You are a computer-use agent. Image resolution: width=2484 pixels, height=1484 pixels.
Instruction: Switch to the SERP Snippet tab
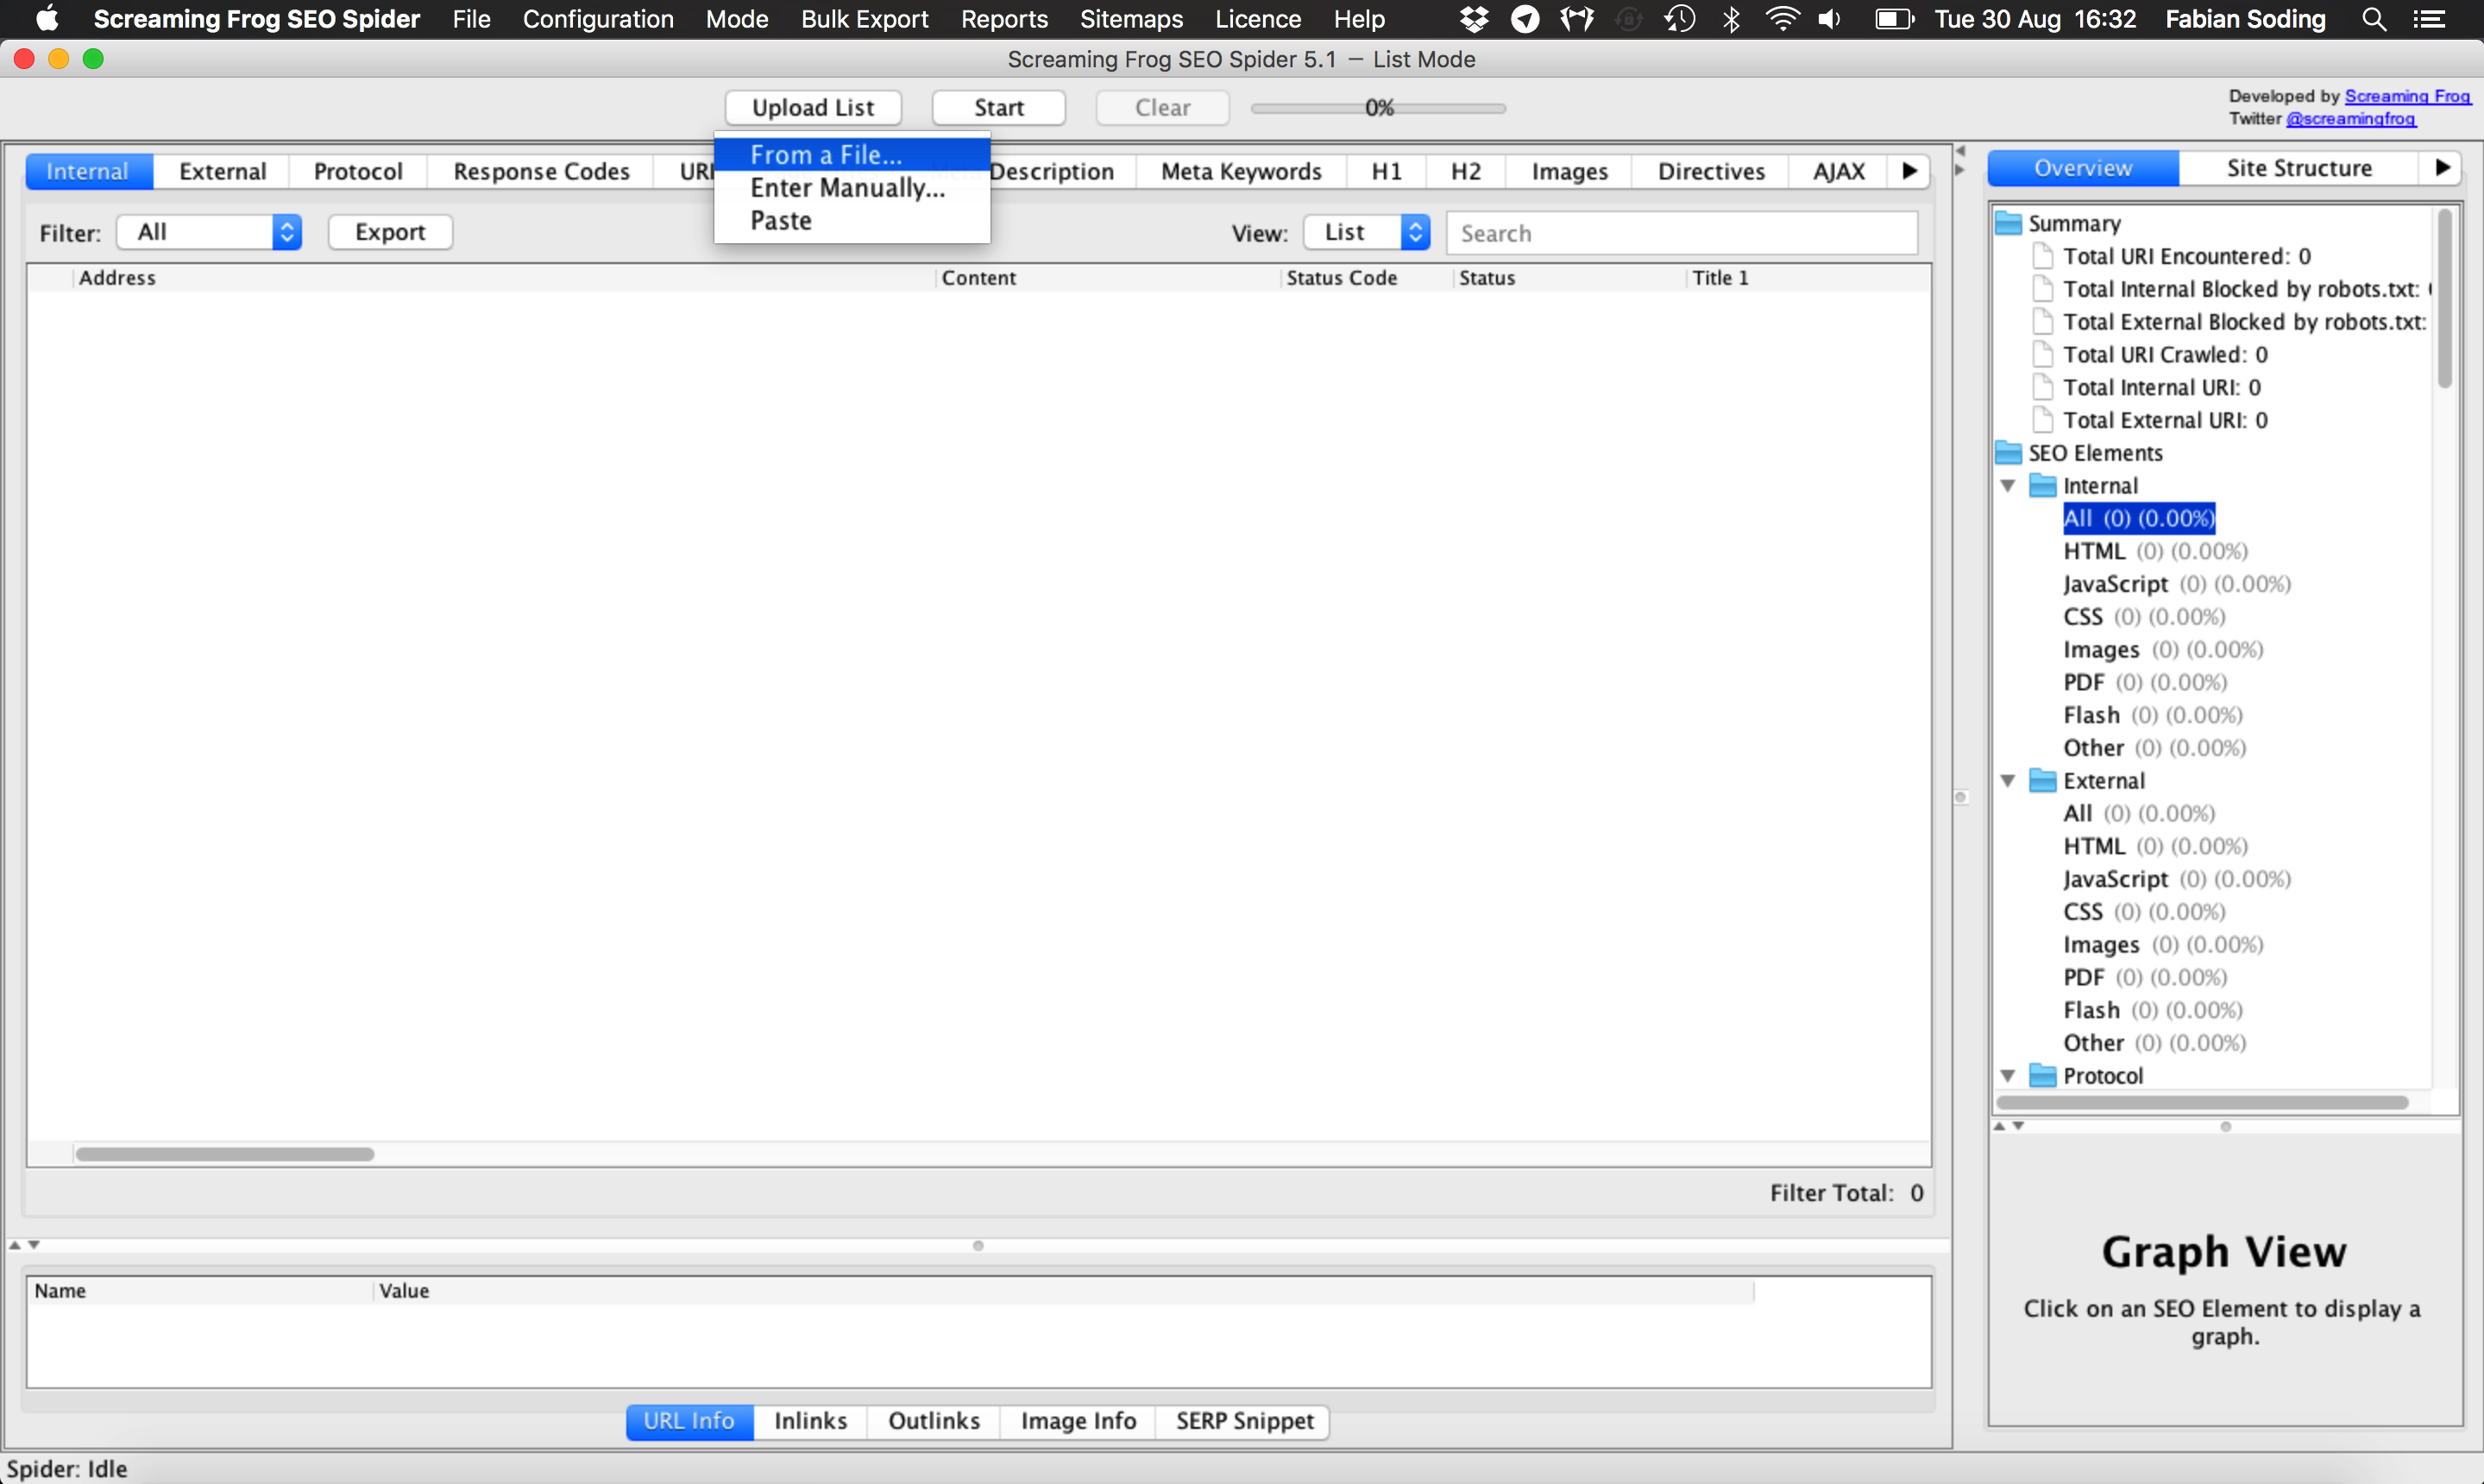1244,1421
